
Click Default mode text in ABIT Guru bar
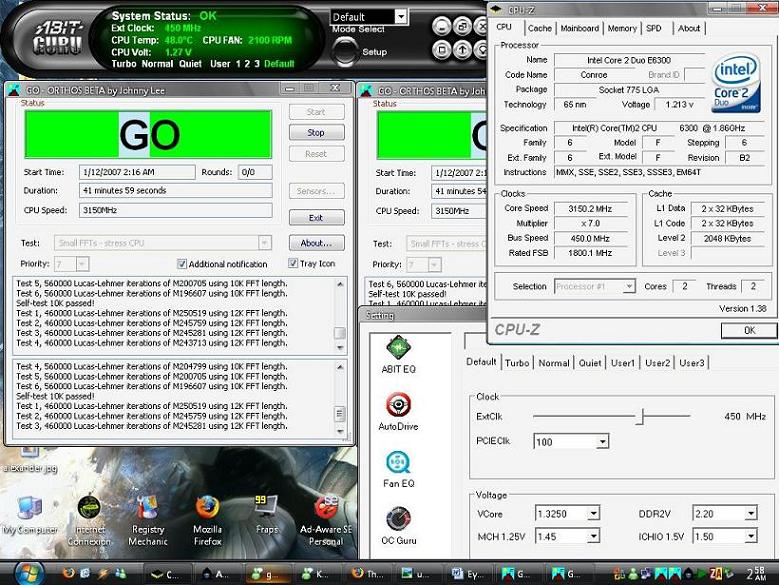pyautogui.click(x=279, y=64)
